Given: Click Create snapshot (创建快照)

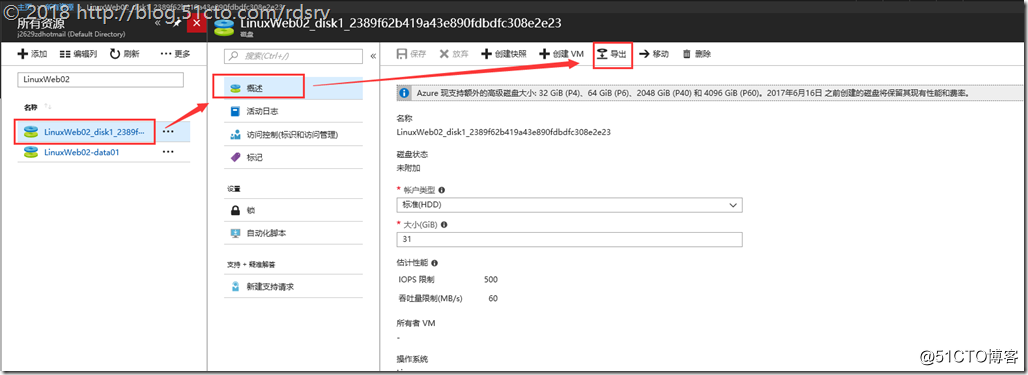Looking at the screenshot, I should coord(504,54).
